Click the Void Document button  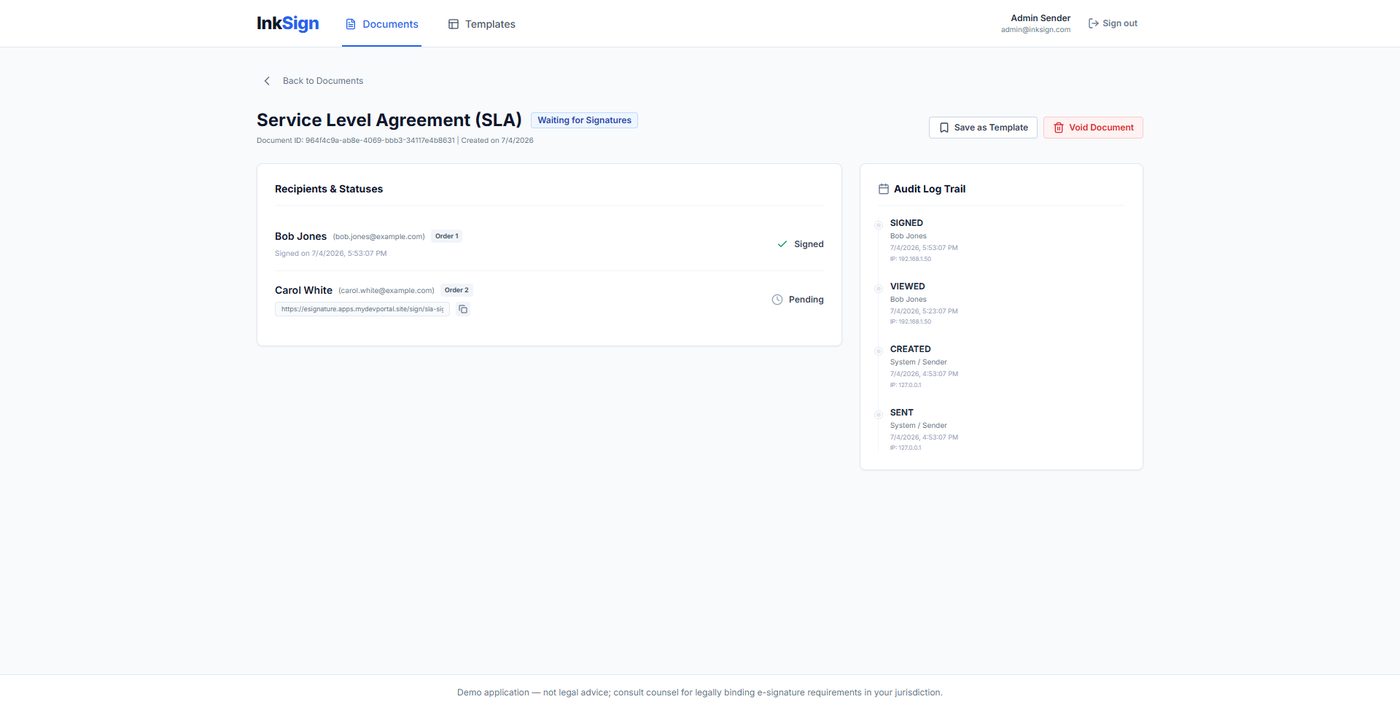[x=1093, y=128]
